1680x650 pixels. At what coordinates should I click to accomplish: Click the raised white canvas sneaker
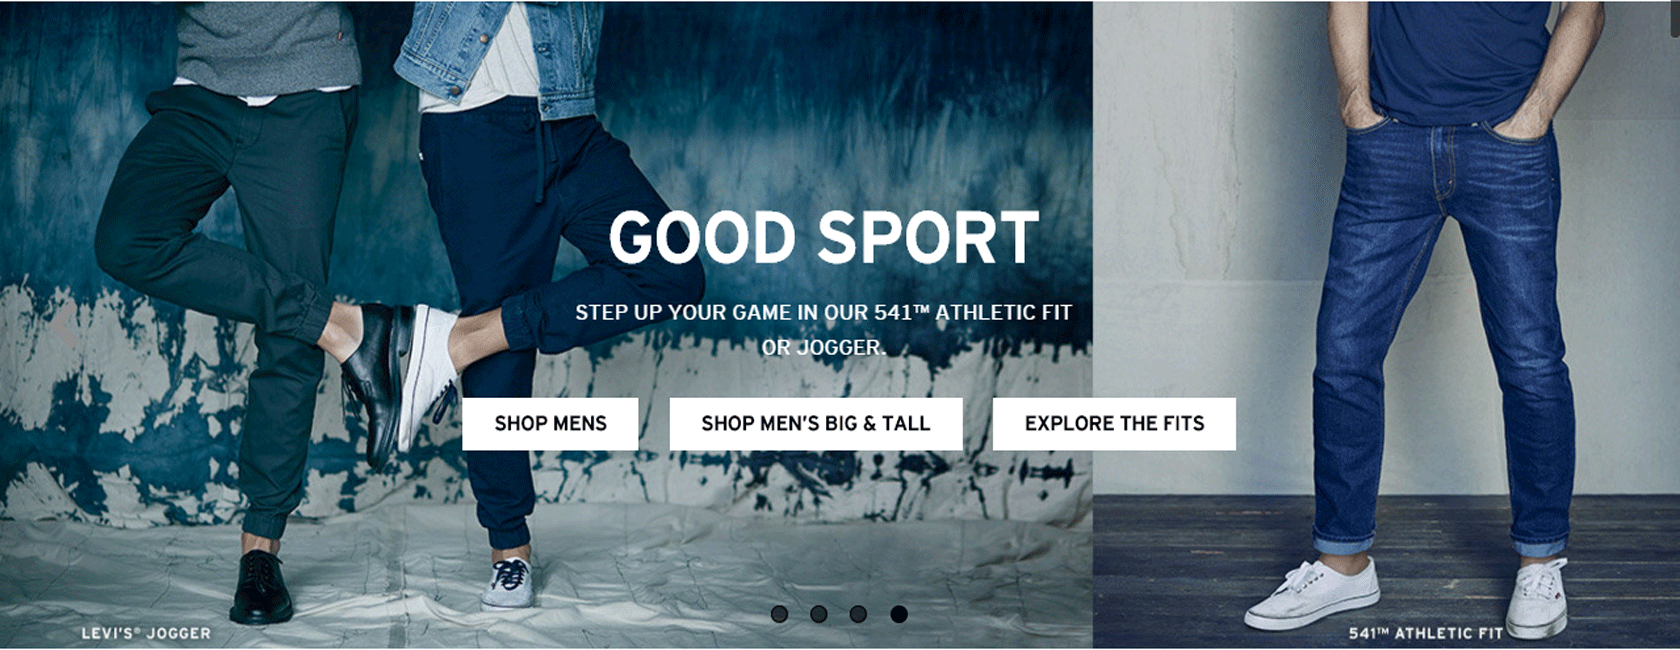coord(427,375)
